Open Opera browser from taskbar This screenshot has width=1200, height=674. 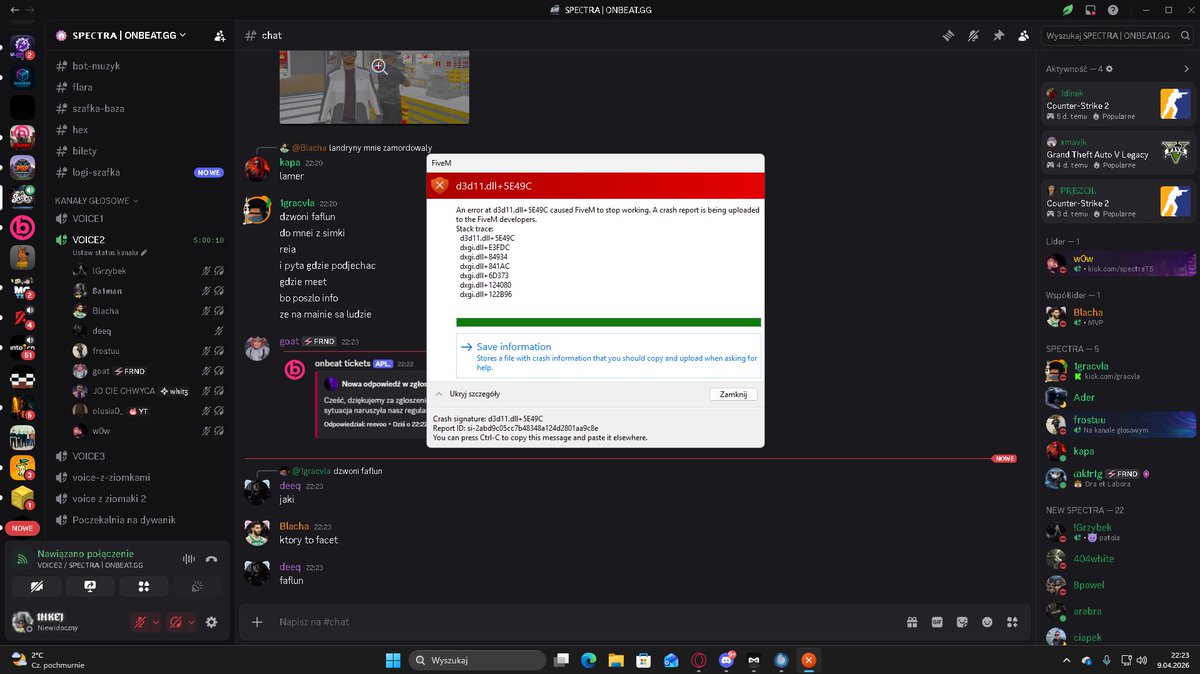click(698, 660)
